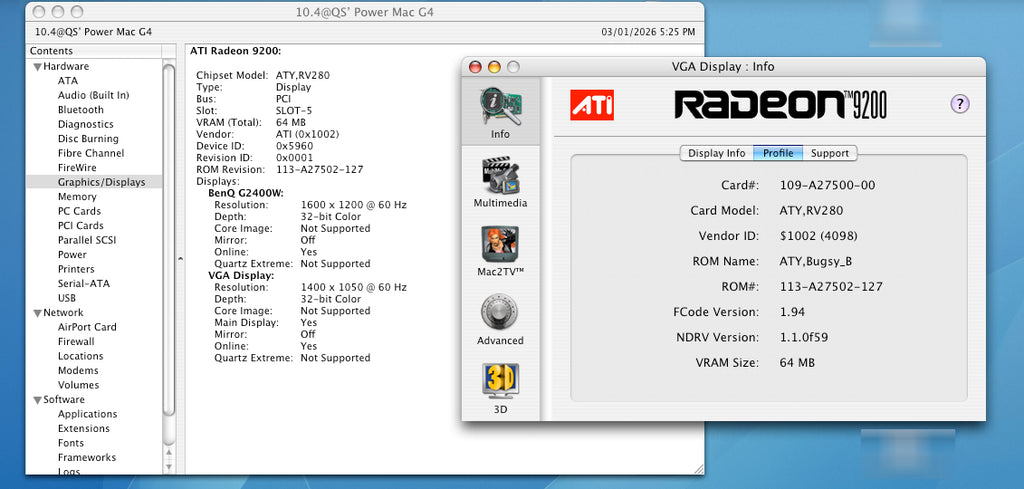
Task: Click the VGA Display heading in Profiler
Action: [241, 276]
